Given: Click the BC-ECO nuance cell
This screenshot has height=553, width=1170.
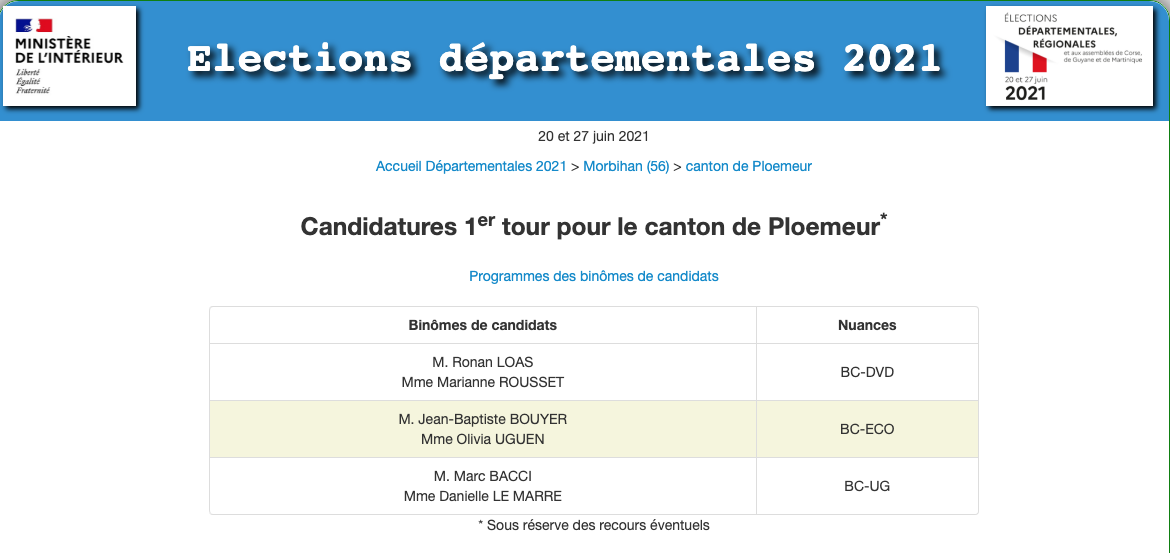Looking at the screenshot, I should 867,429.
